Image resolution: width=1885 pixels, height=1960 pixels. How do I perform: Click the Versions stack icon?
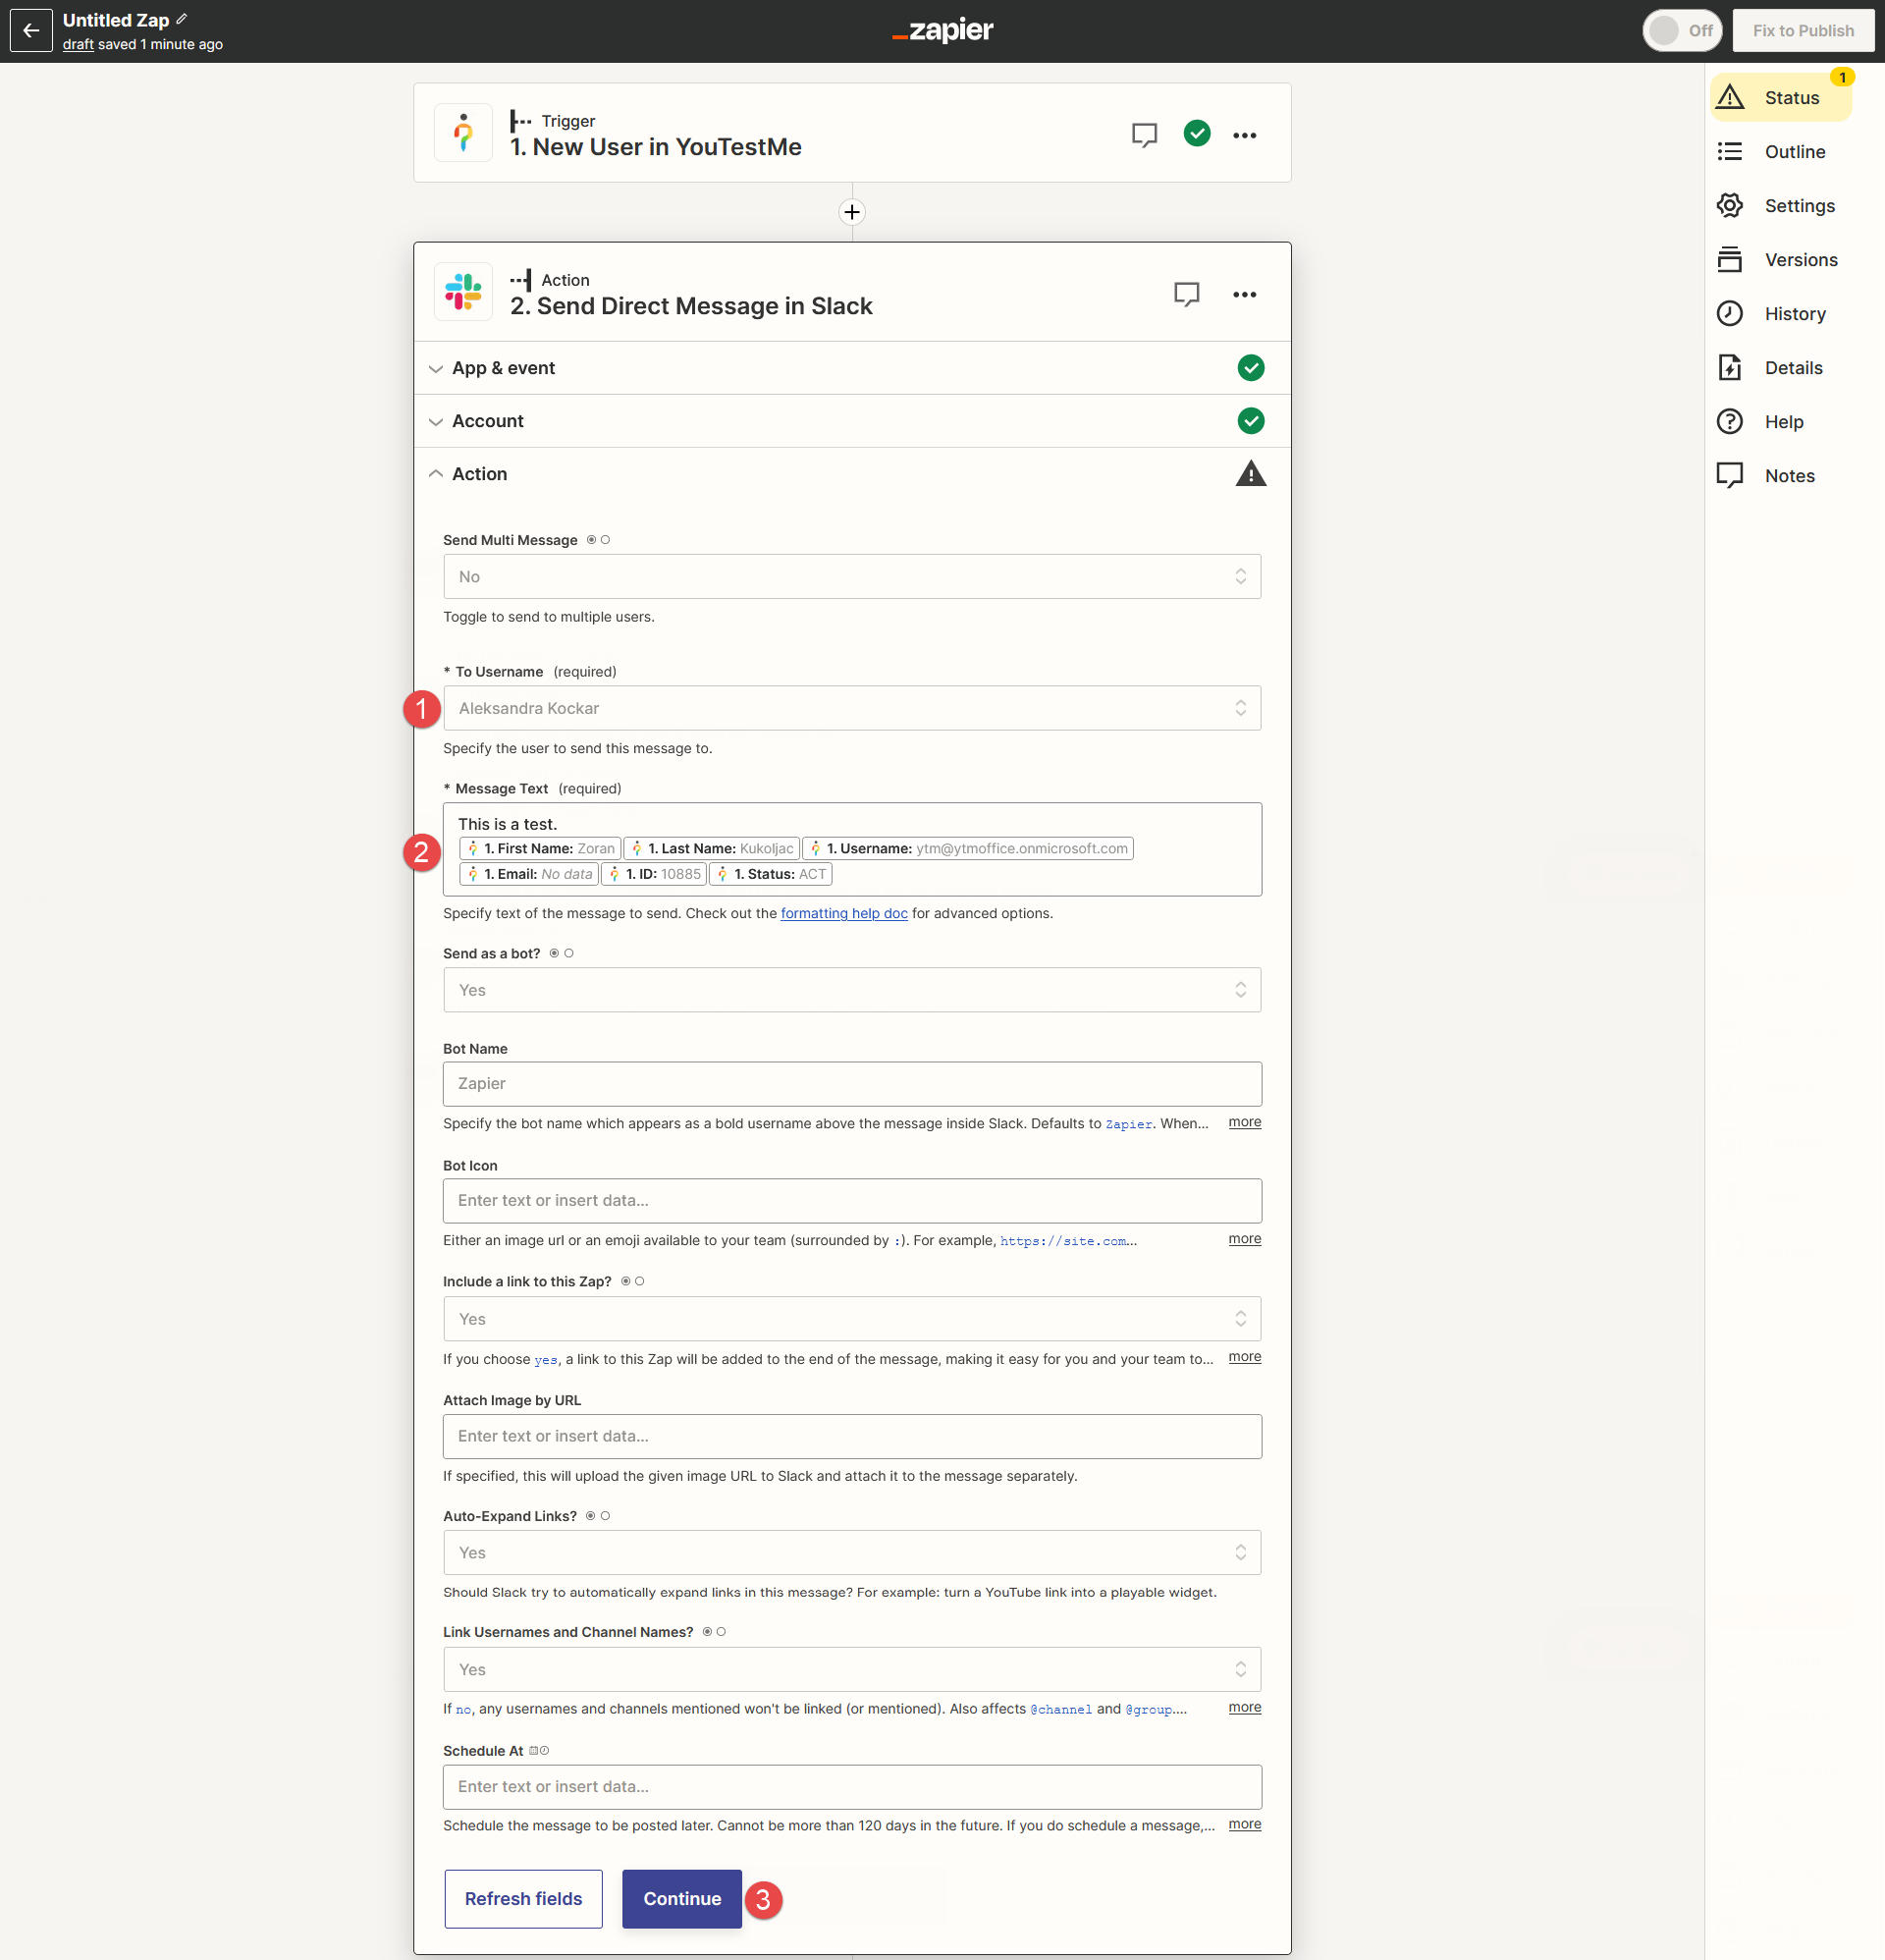1730,259
